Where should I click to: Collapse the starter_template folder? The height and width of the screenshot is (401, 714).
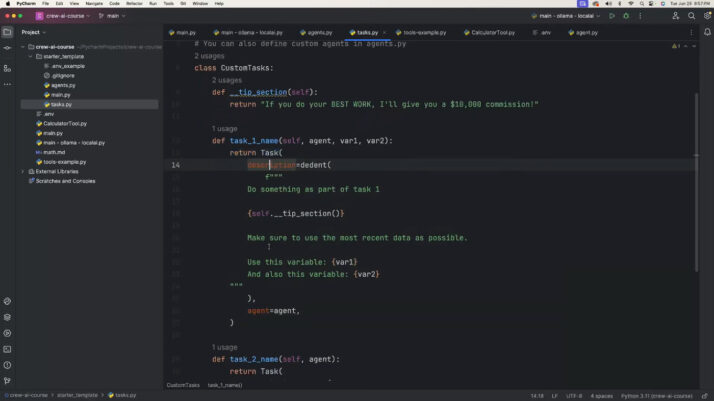31,56
